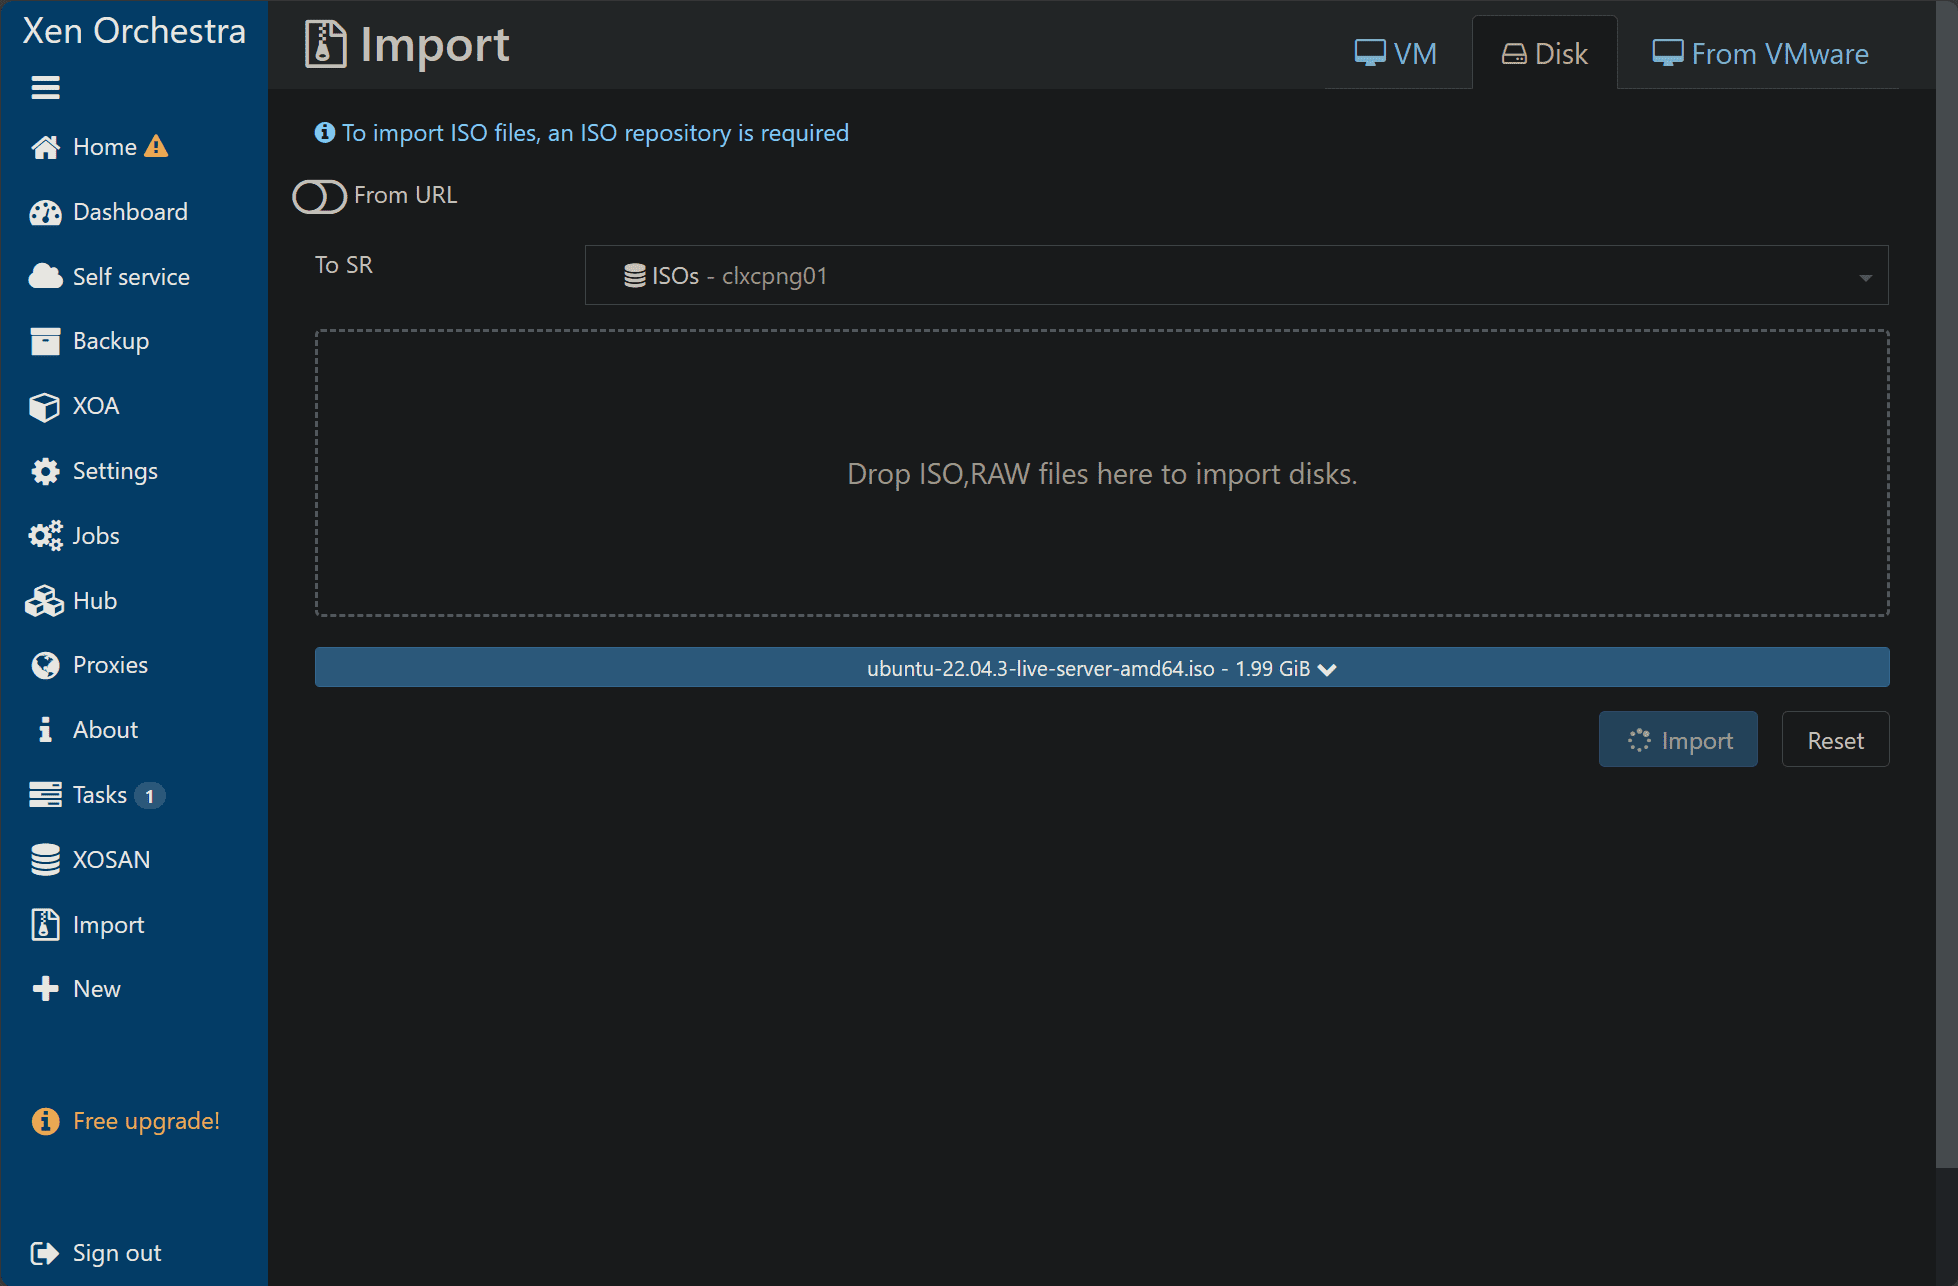Click the Proxies globe icon

[45, 666]
